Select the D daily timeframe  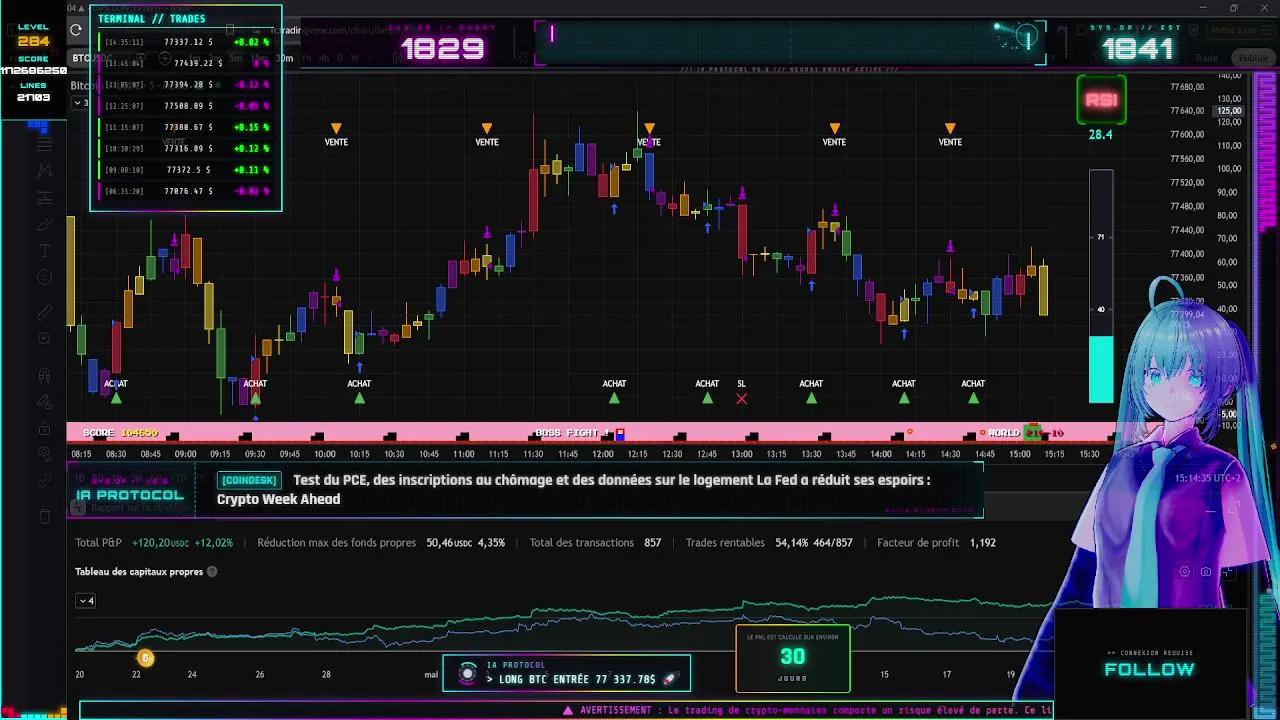(x=339, y=58)
